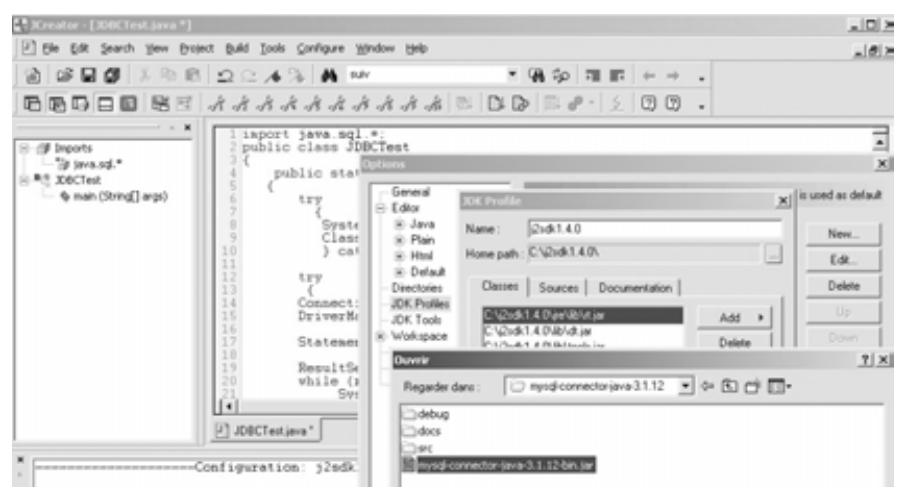Select JDK Profiles in Options tree
The image size is (907, 494).
click(419, 304)
